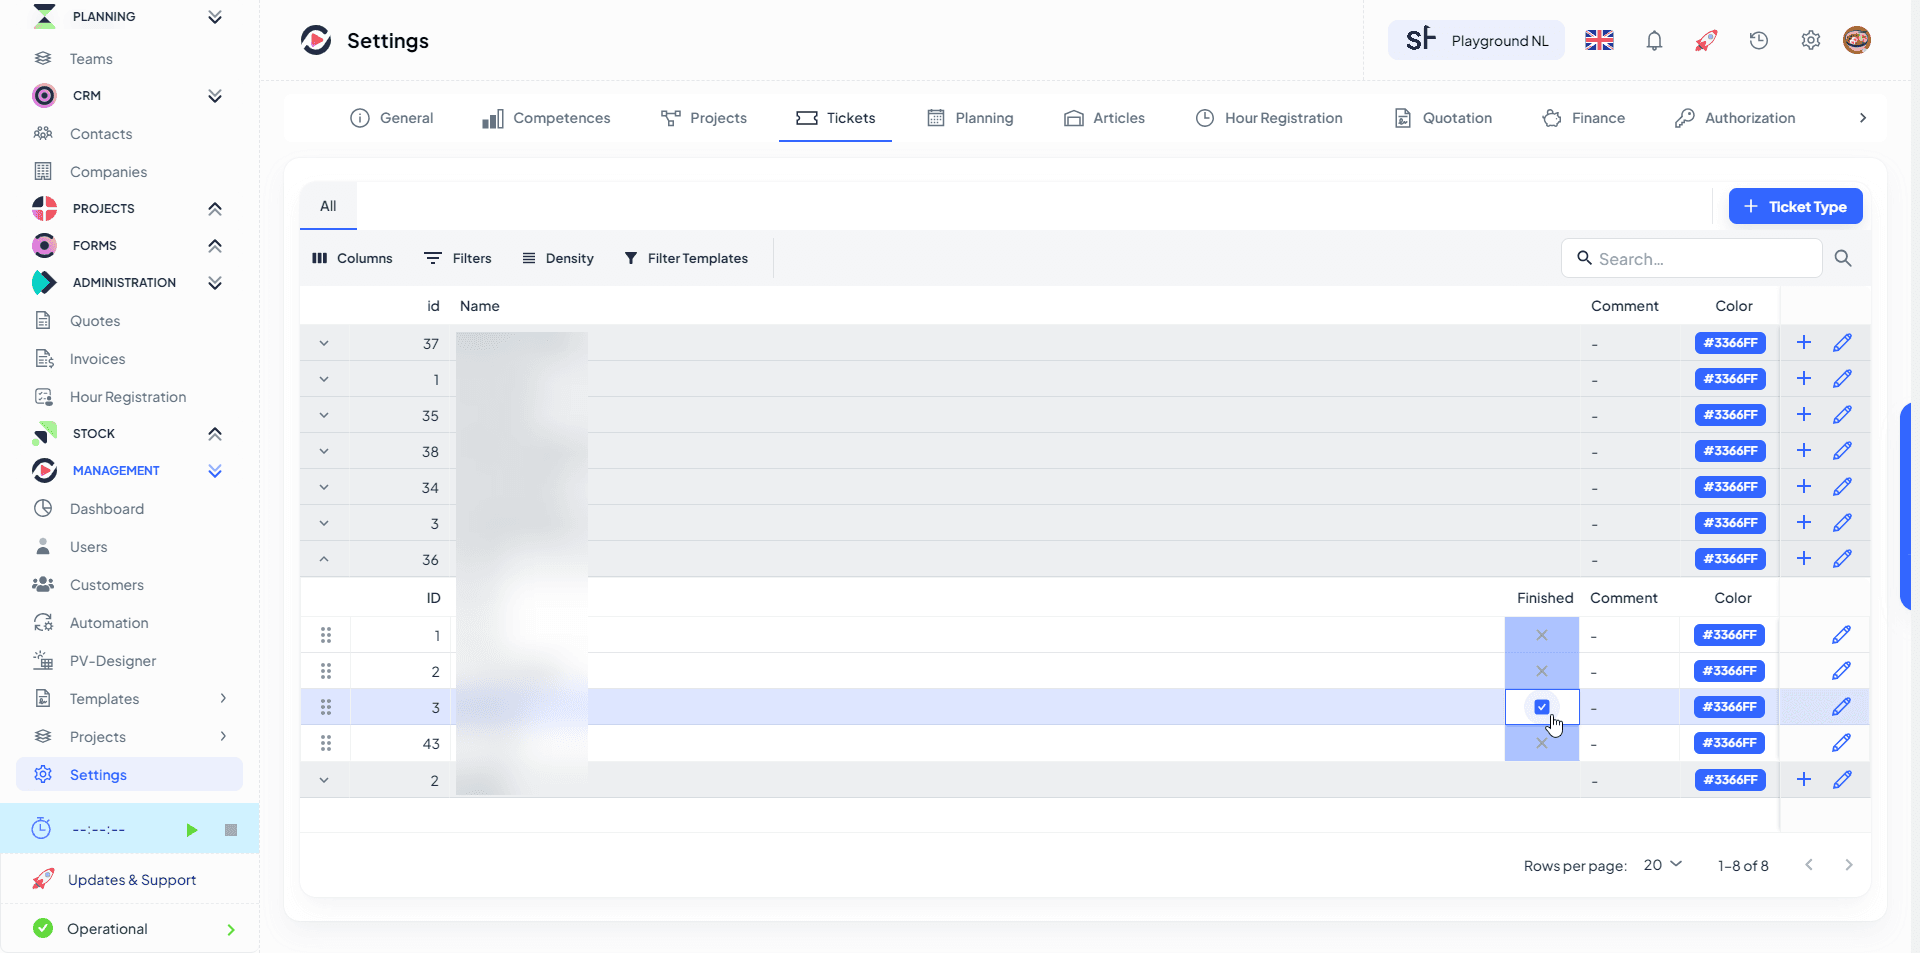This screenshot has width=1920, height=953.
Task: Click the #3366FF color swatch for row 1
Action: tap(1730, 379)
